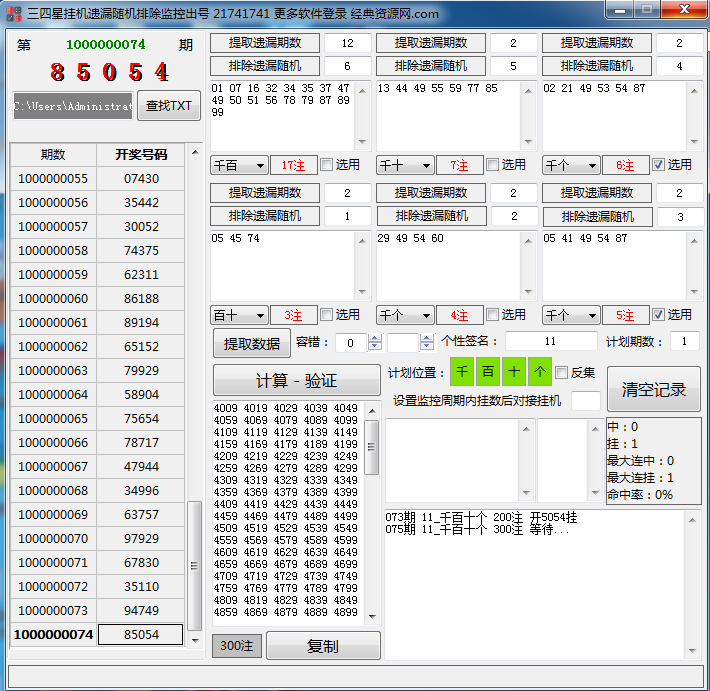Click the 3注 button
This screenshot has width=710, height=691.
pos(293,315)
